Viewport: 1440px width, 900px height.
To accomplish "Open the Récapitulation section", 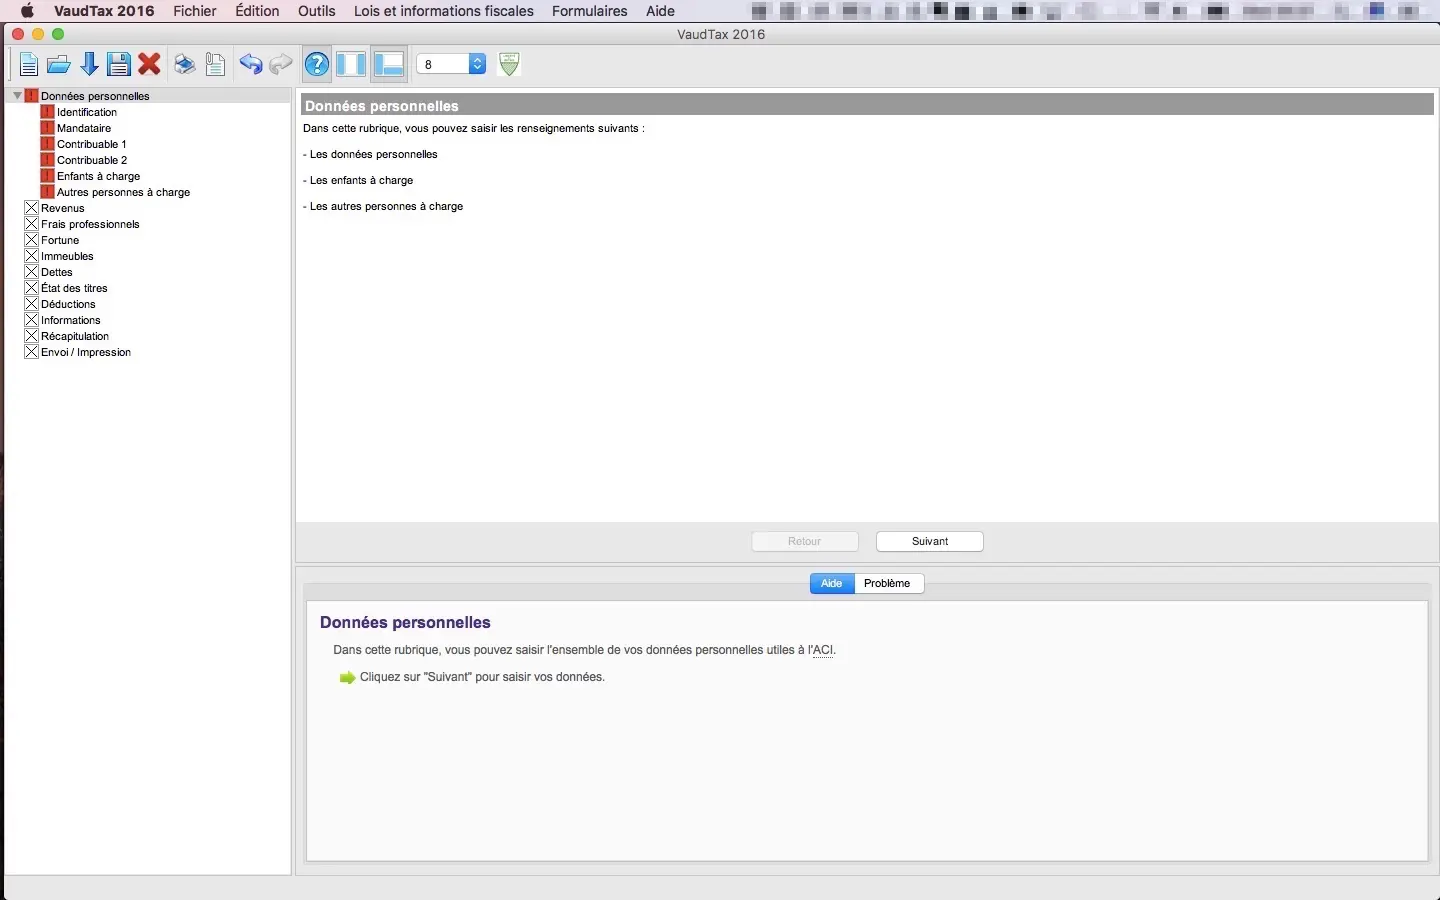I will point(75,336).
